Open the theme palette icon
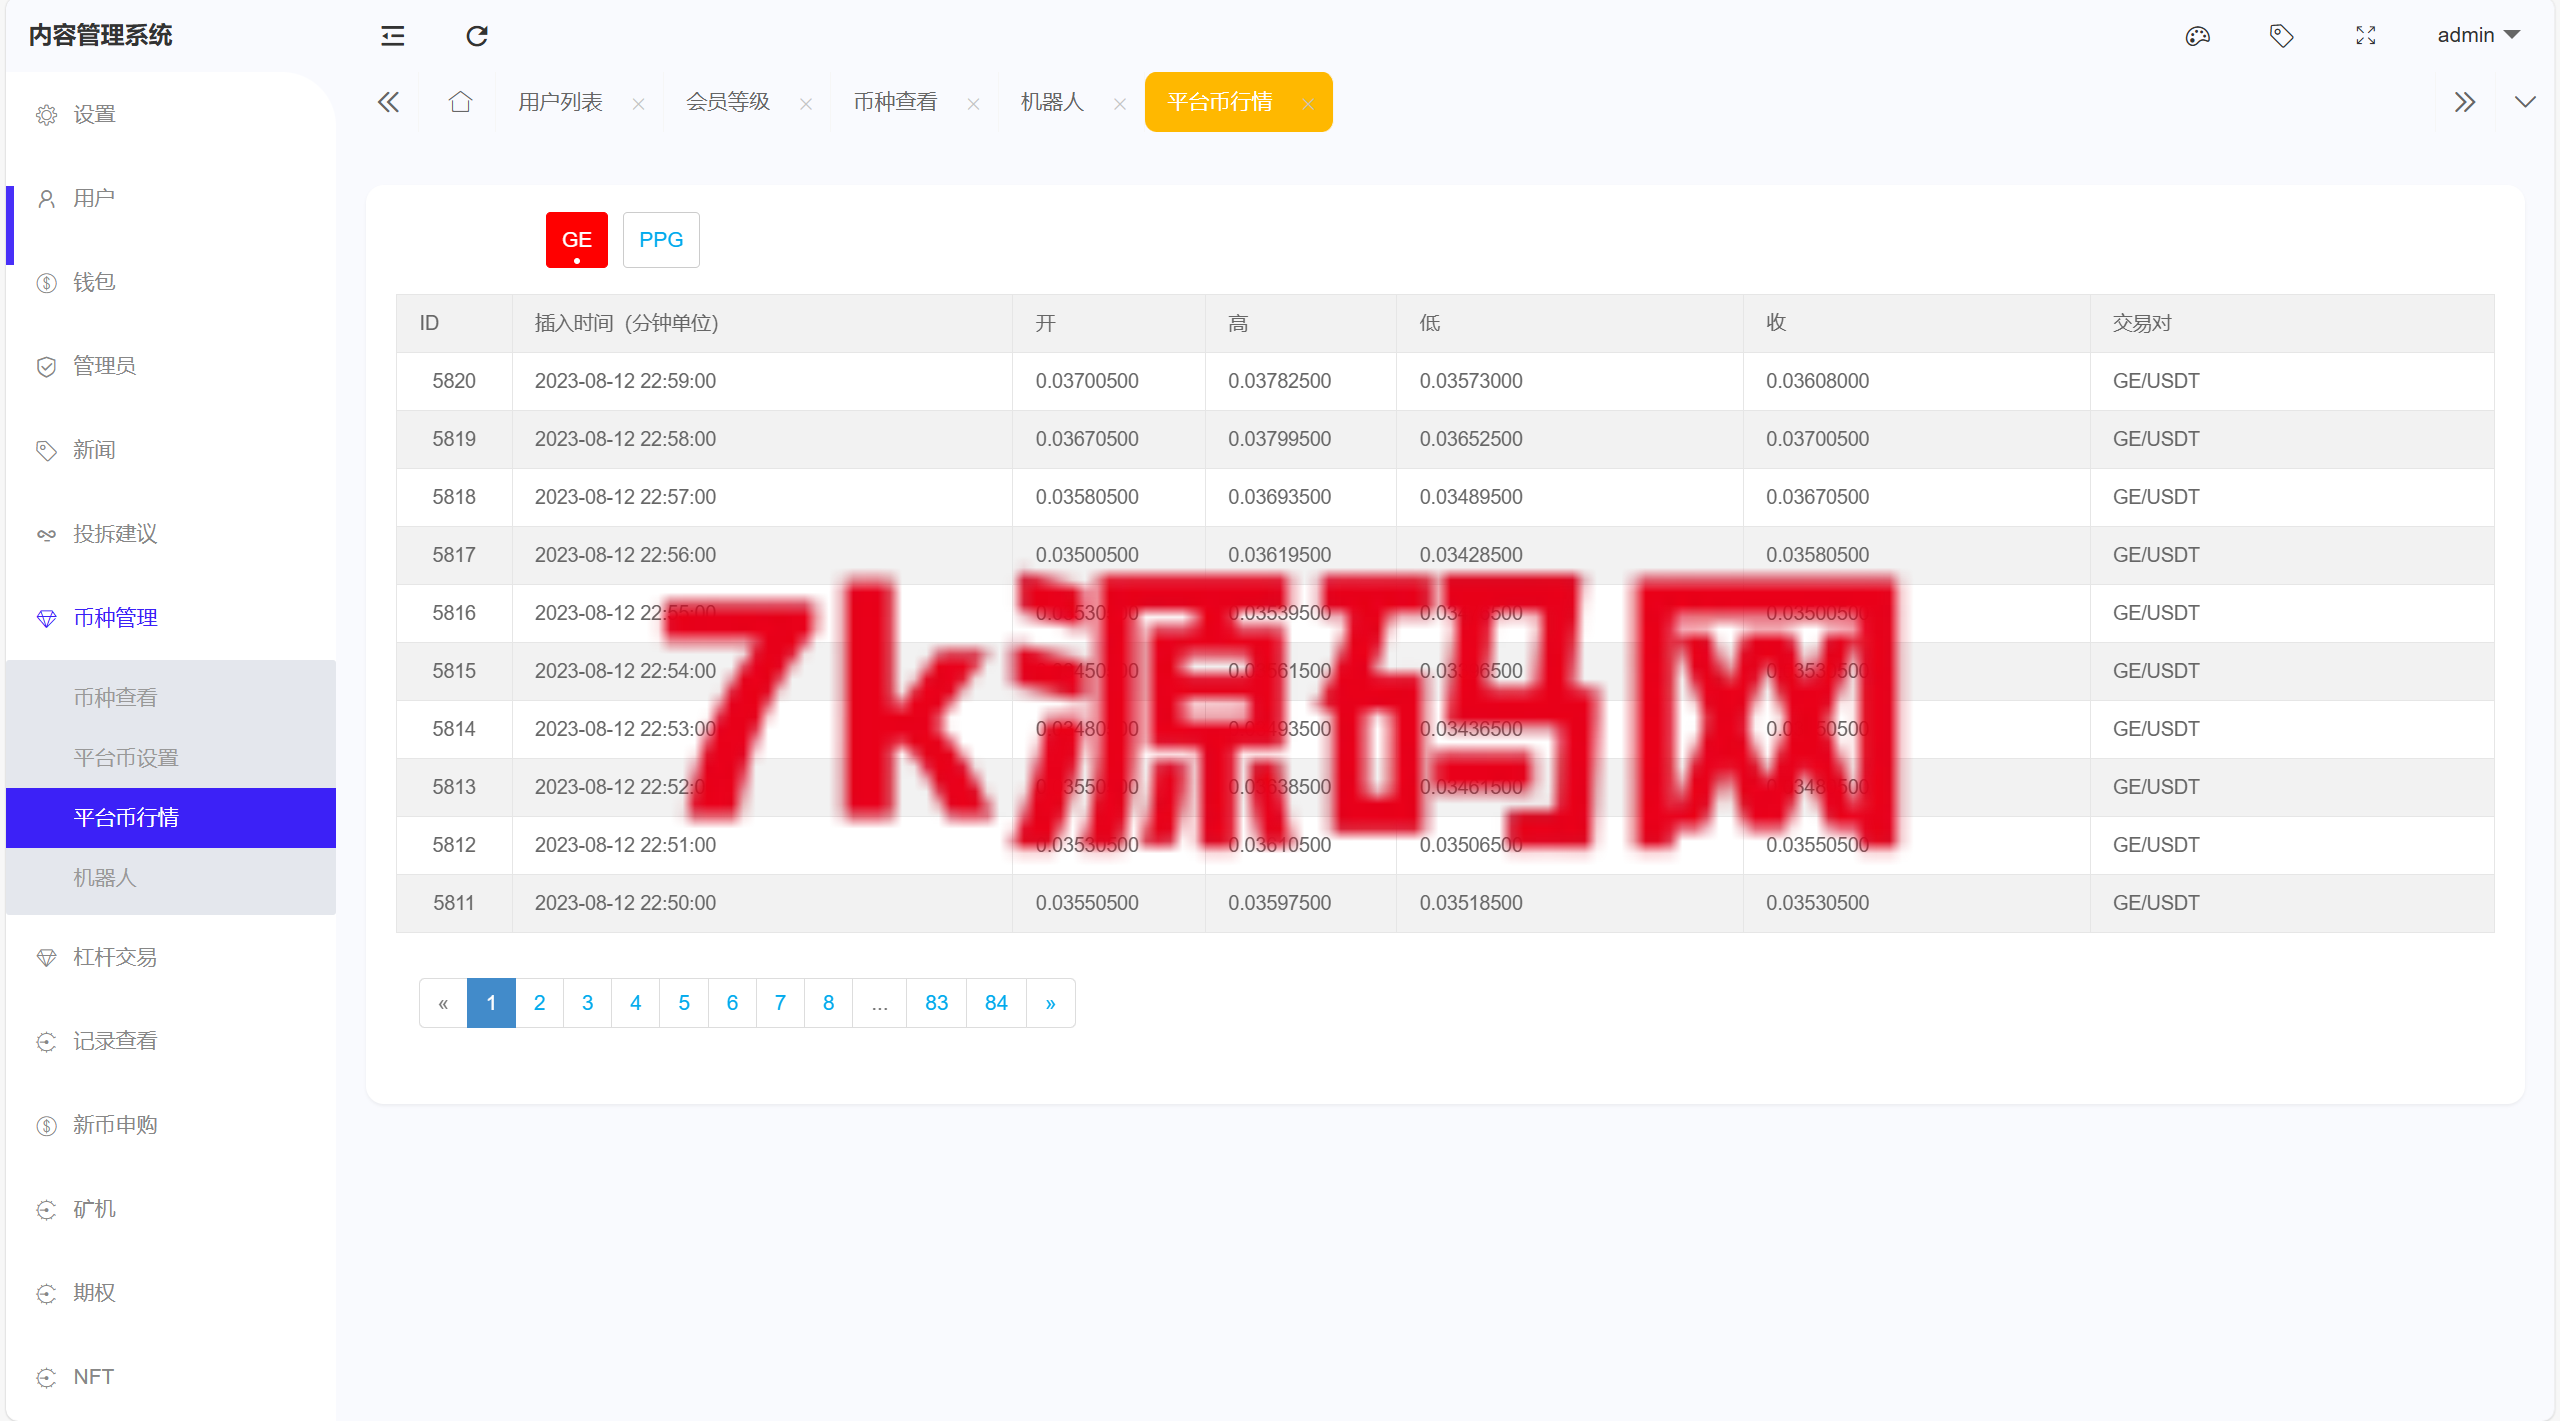Image resolution: width=2560 pixels, height=1421 pixels. 2197,36
